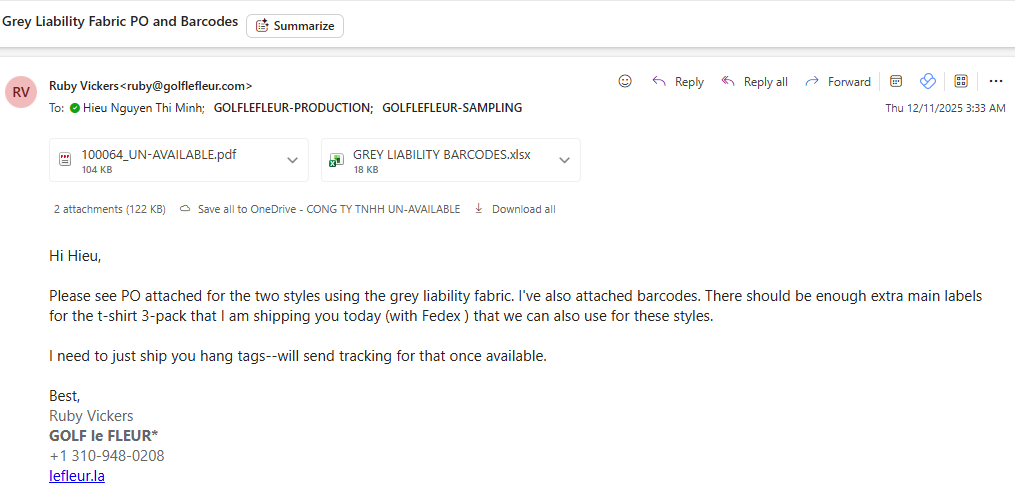Image resolution: width=1015 pixels, height=499 pixels.
Task: Save all attachments to OneDrive
Action: [320, 209]
